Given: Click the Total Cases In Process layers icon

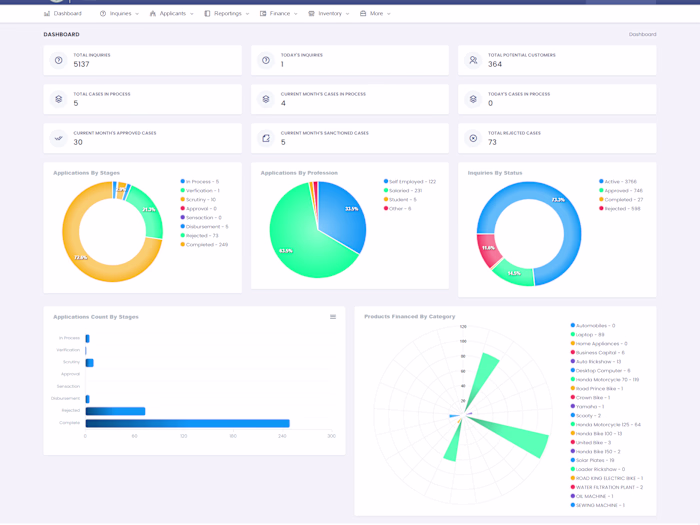Looking at the screenshot, I should click(58, 99).
